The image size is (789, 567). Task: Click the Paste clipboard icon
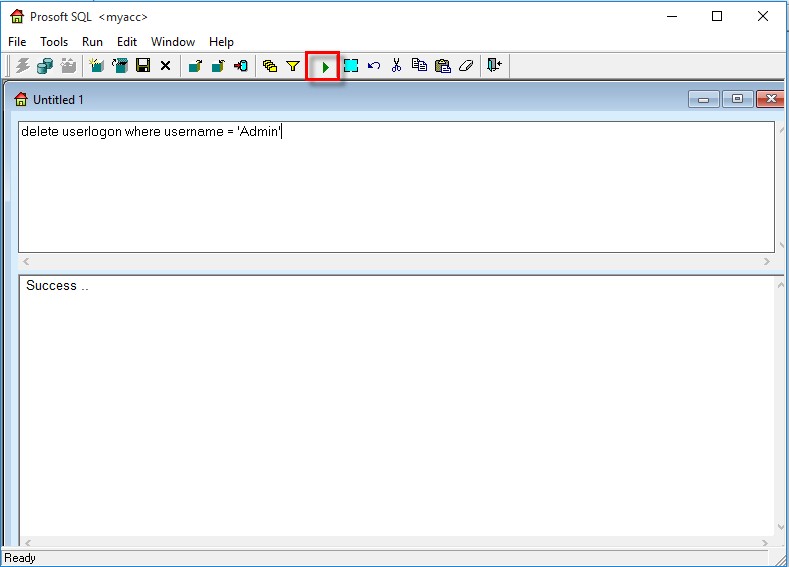pyautogui.click(x=442, y=66)
